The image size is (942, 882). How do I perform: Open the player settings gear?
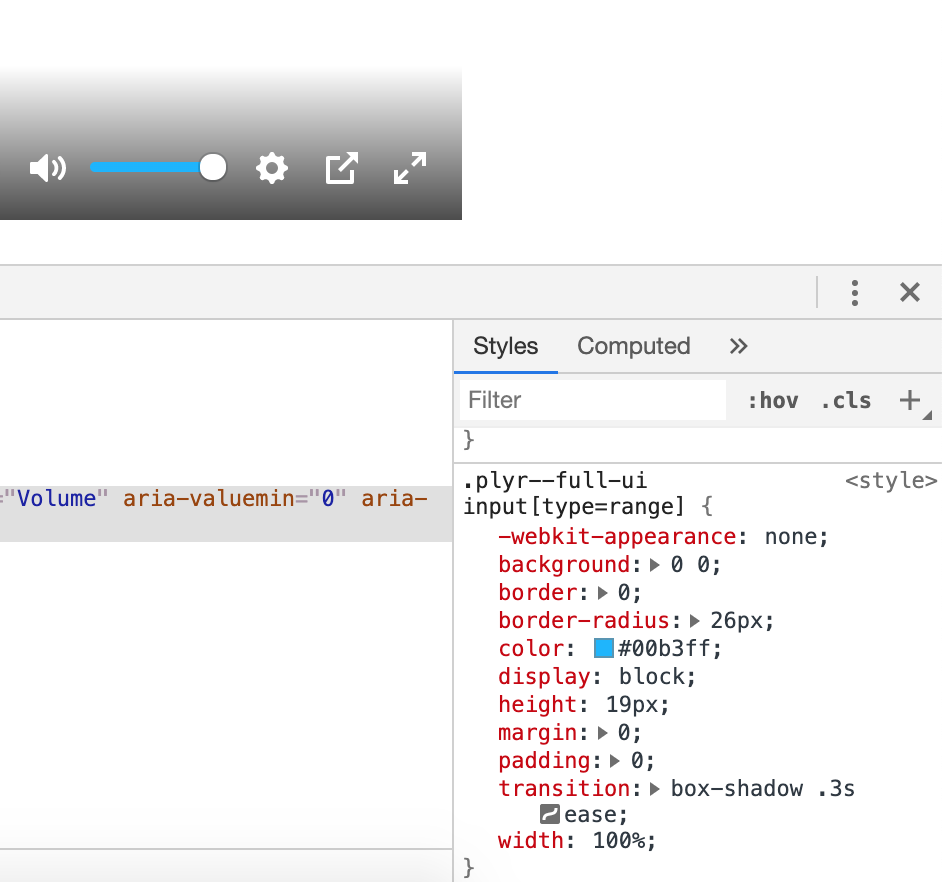click(x=271, y=168)
